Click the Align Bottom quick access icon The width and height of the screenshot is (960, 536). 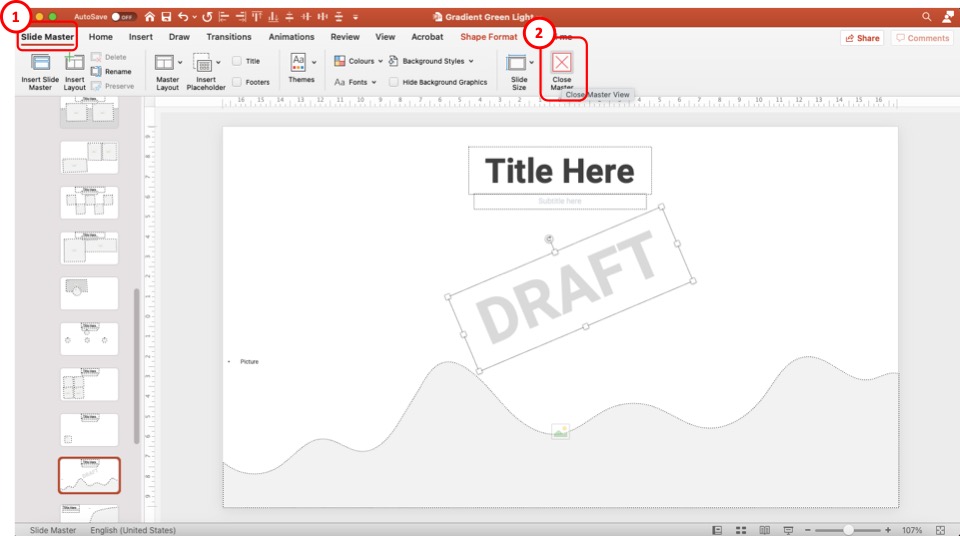273,17
